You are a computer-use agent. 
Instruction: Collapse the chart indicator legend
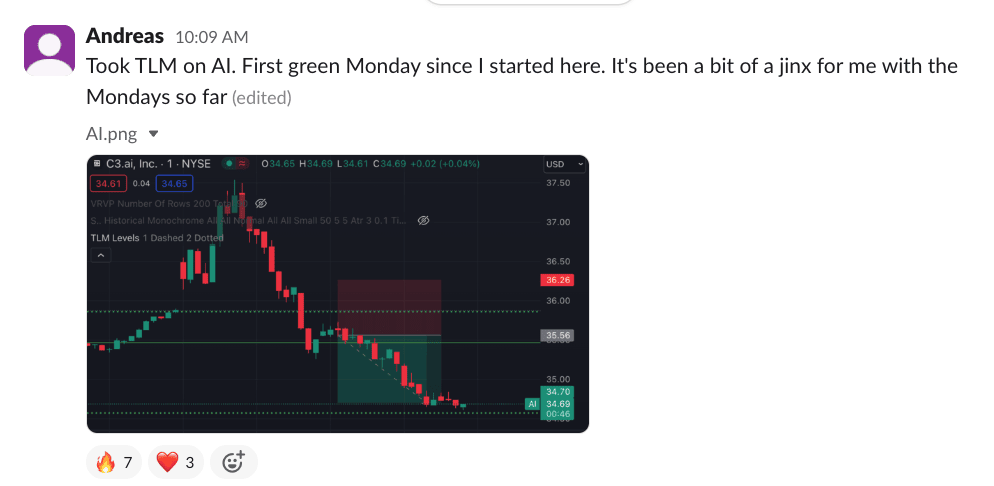100,256
